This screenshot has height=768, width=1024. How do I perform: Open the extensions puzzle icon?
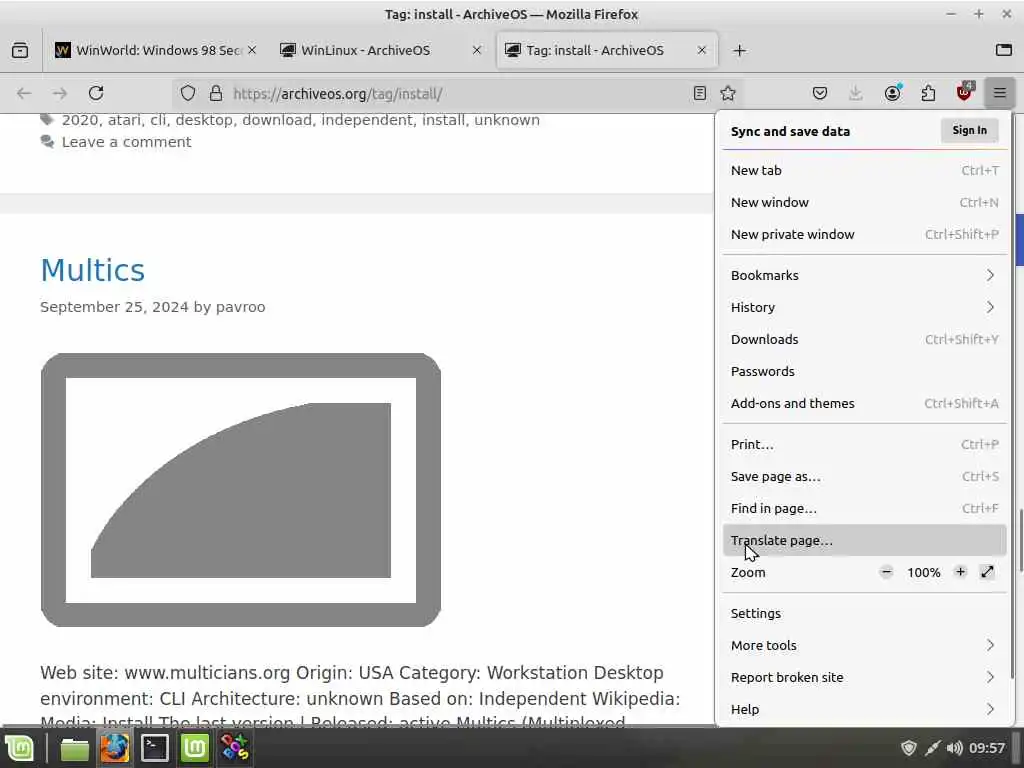point(928,93)
